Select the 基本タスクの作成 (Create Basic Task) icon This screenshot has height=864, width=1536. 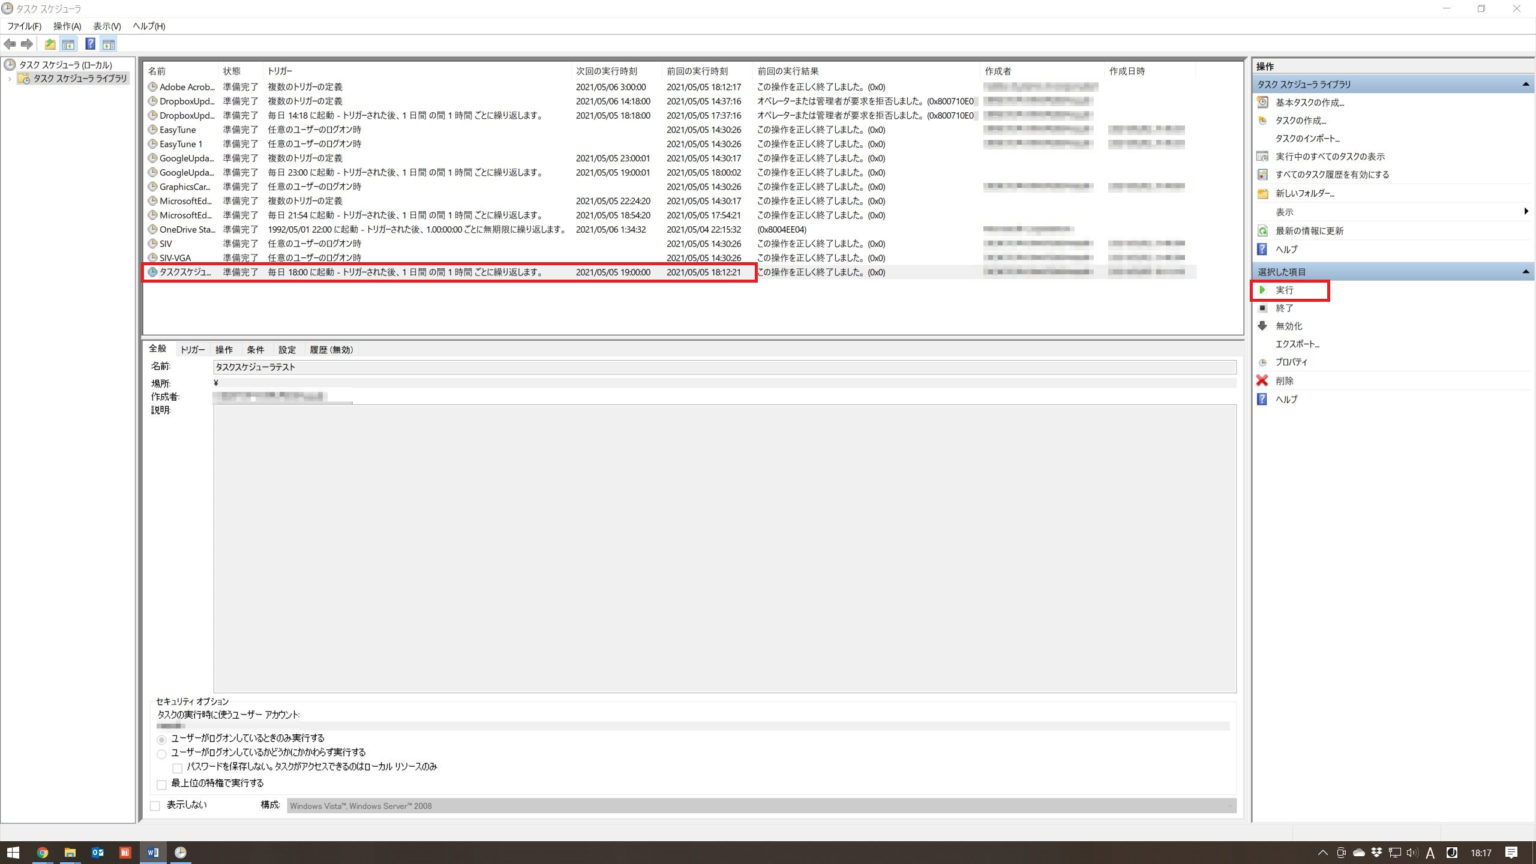1303,103
